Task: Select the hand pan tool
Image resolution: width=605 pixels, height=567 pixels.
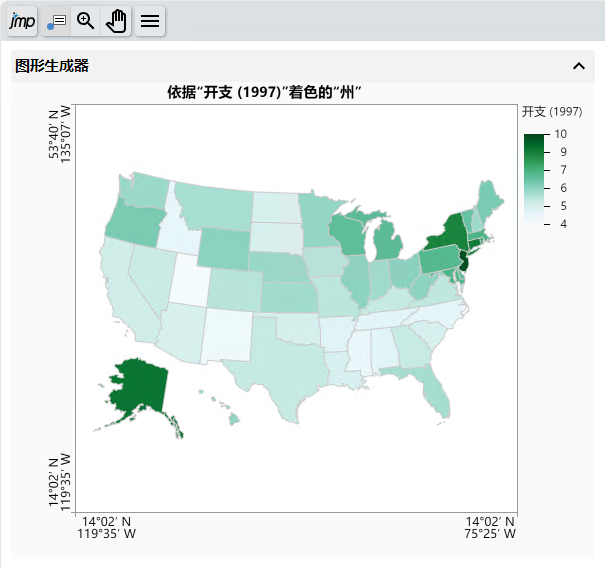Action: tap(116, 21)
